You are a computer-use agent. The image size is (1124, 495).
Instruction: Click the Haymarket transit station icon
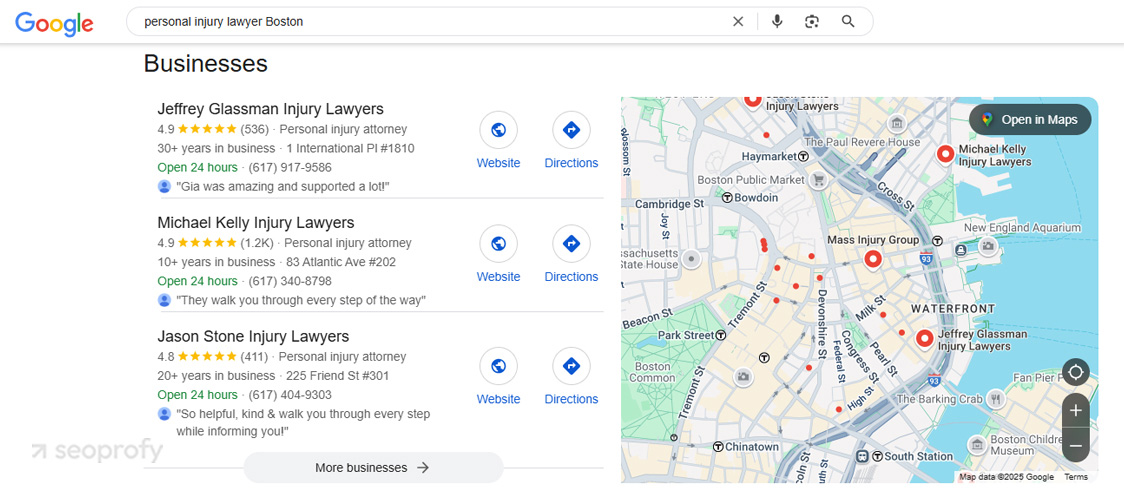804,156
